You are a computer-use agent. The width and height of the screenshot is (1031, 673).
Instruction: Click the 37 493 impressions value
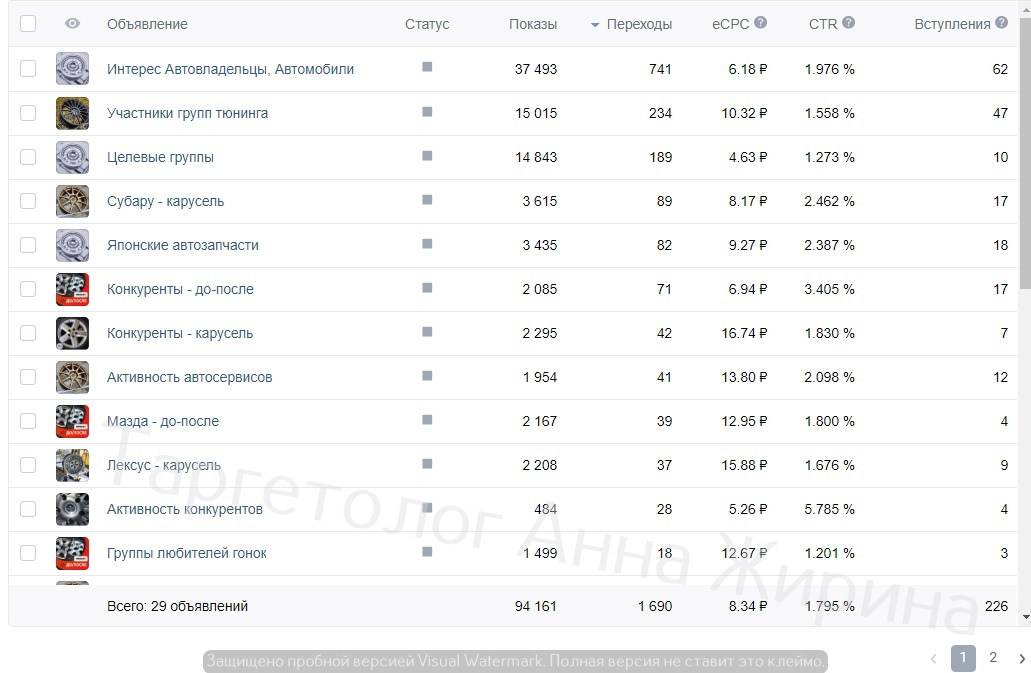[536, 69]
